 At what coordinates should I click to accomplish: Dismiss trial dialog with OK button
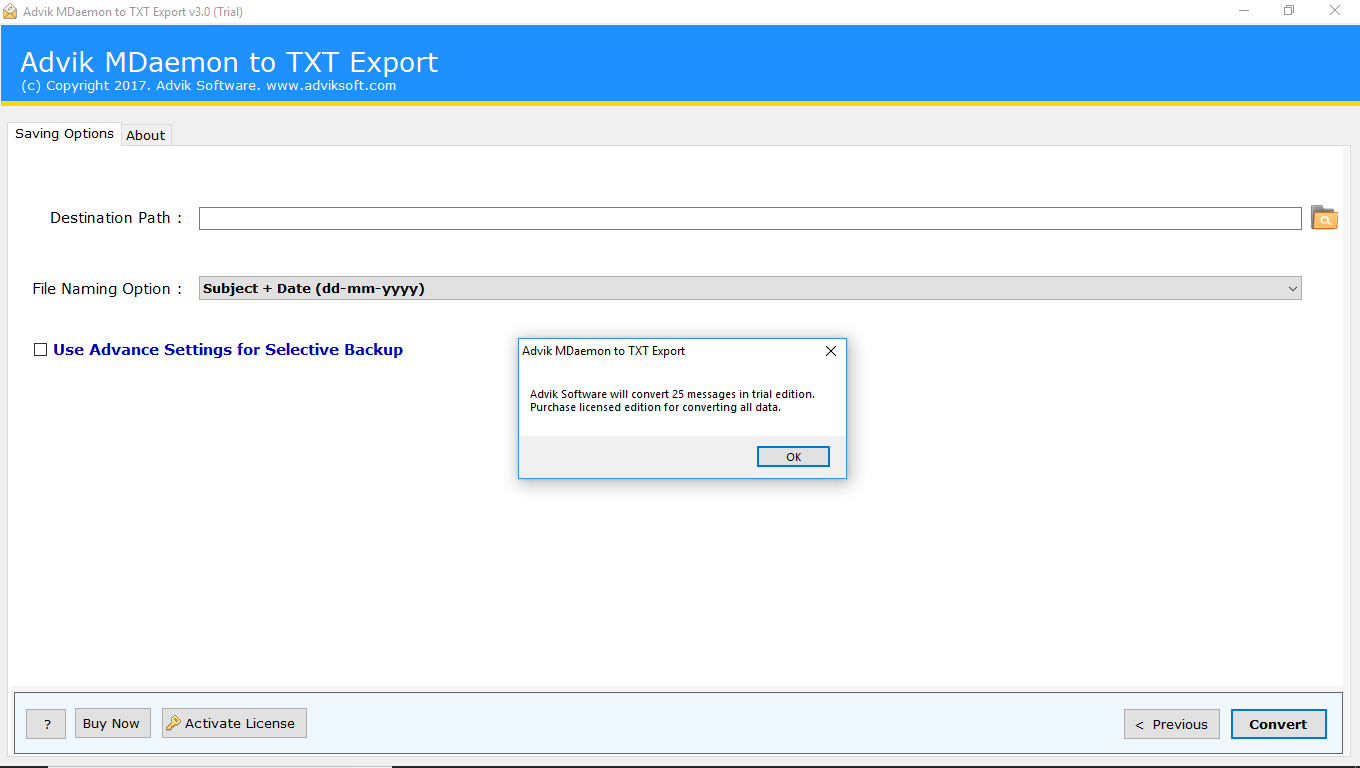pyautogui.click(x=793, y=456)
